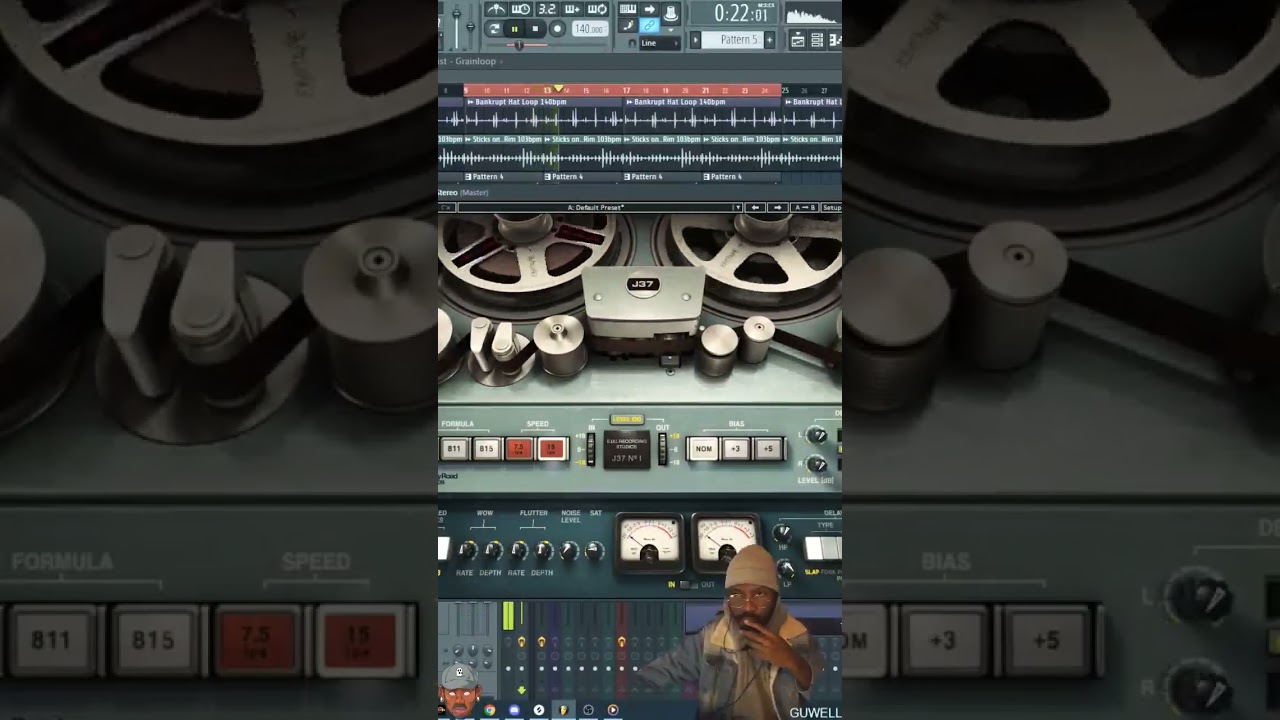1280x720 pixels.
Task: Toggle the 3.2 countdown before recording icon
Action: pos(546,9)
